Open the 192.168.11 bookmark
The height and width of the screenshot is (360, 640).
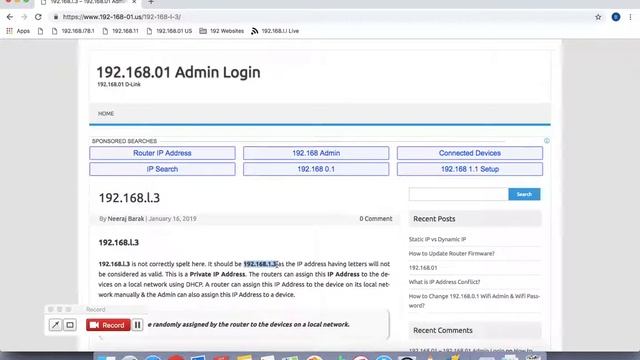pyautogui.click(x=120, y=31)
